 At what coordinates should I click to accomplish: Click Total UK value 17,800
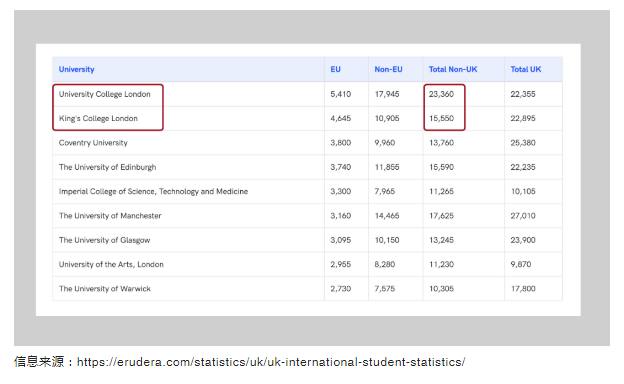(523, 288)
